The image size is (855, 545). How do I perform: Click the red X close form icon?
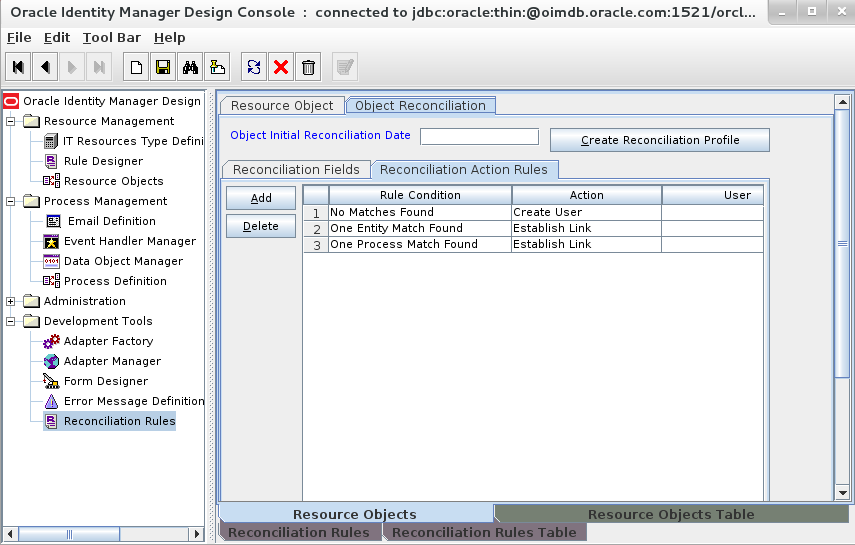281,67
